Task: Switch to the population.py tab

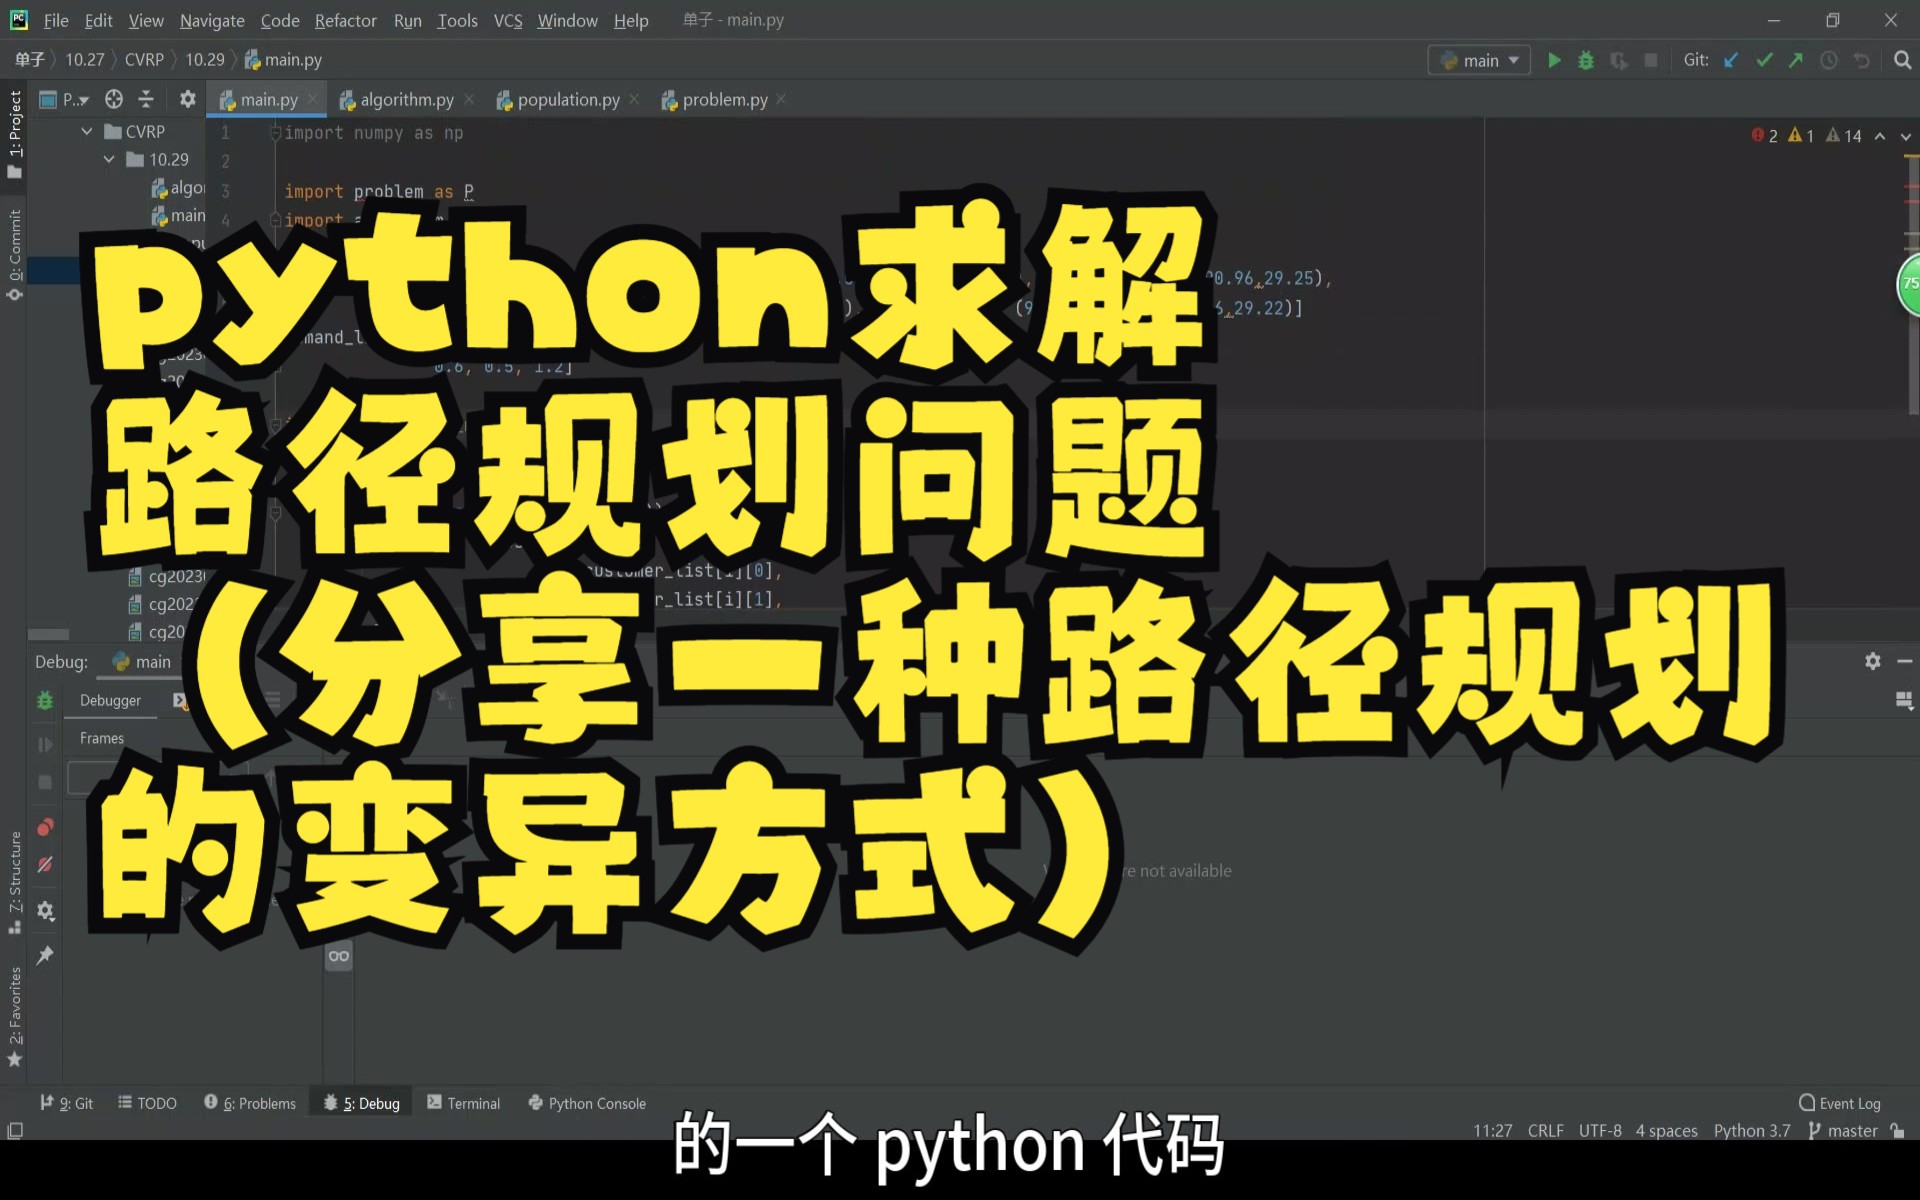Action: 568,100
